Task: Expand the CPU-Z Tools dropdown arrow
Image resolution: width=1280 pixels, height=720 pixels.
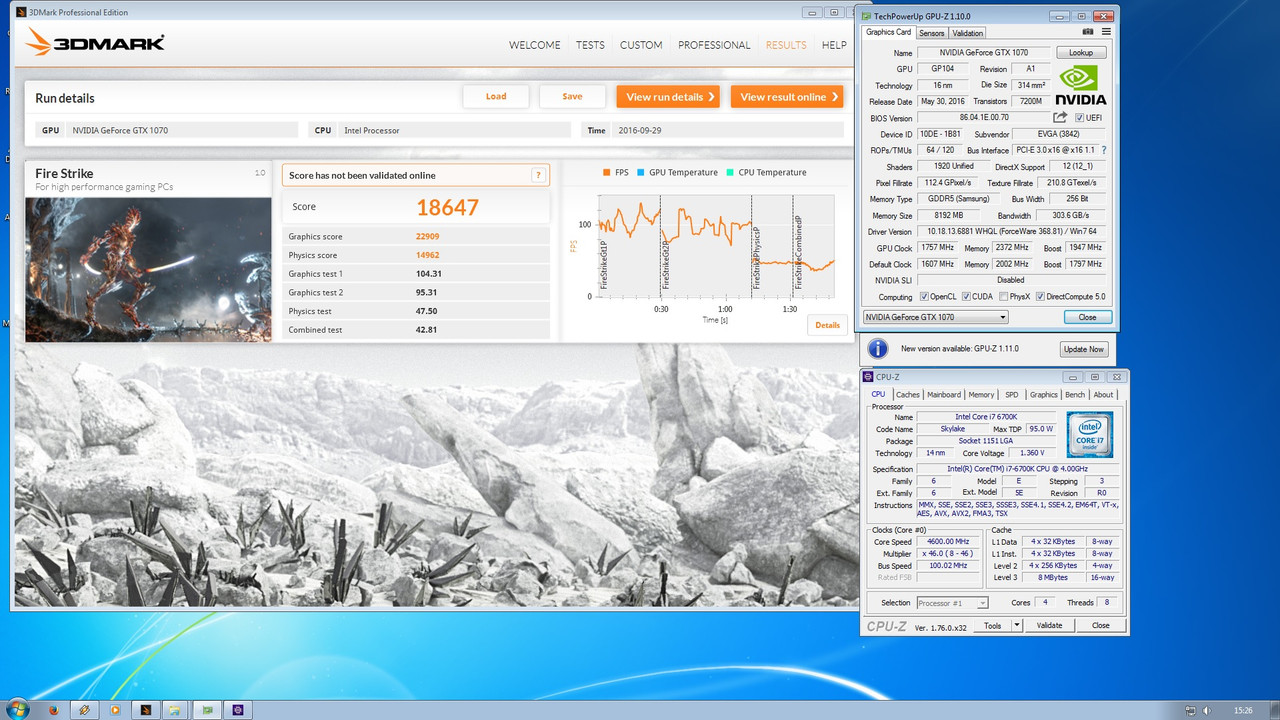Action: point(1017,625)
